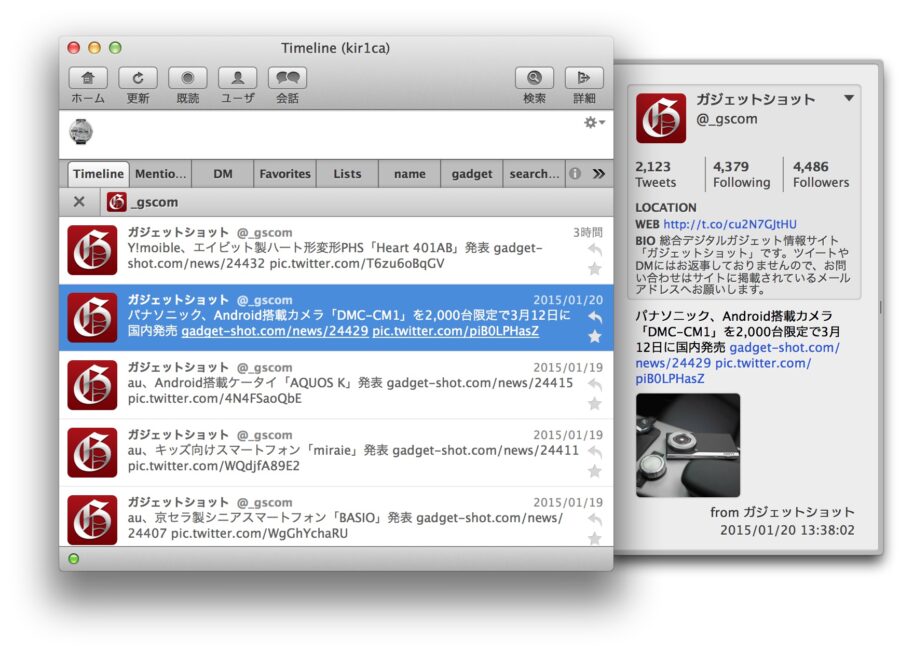Click the info icon in tab bar
900x653 pixels.
point(575,174)
